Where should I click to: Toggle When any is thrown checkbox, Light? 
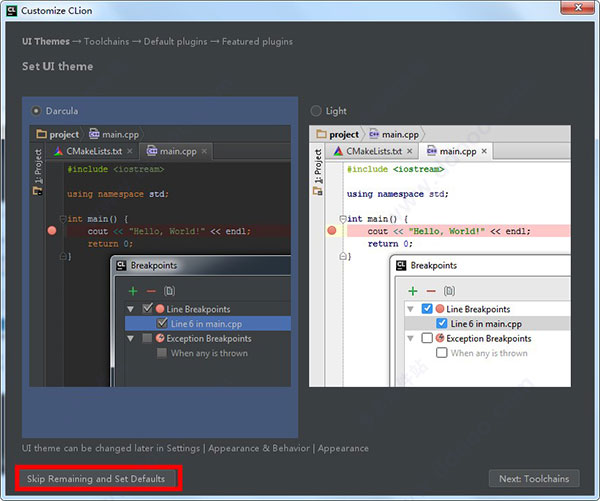pyautogui.click(x=442, y=352)
